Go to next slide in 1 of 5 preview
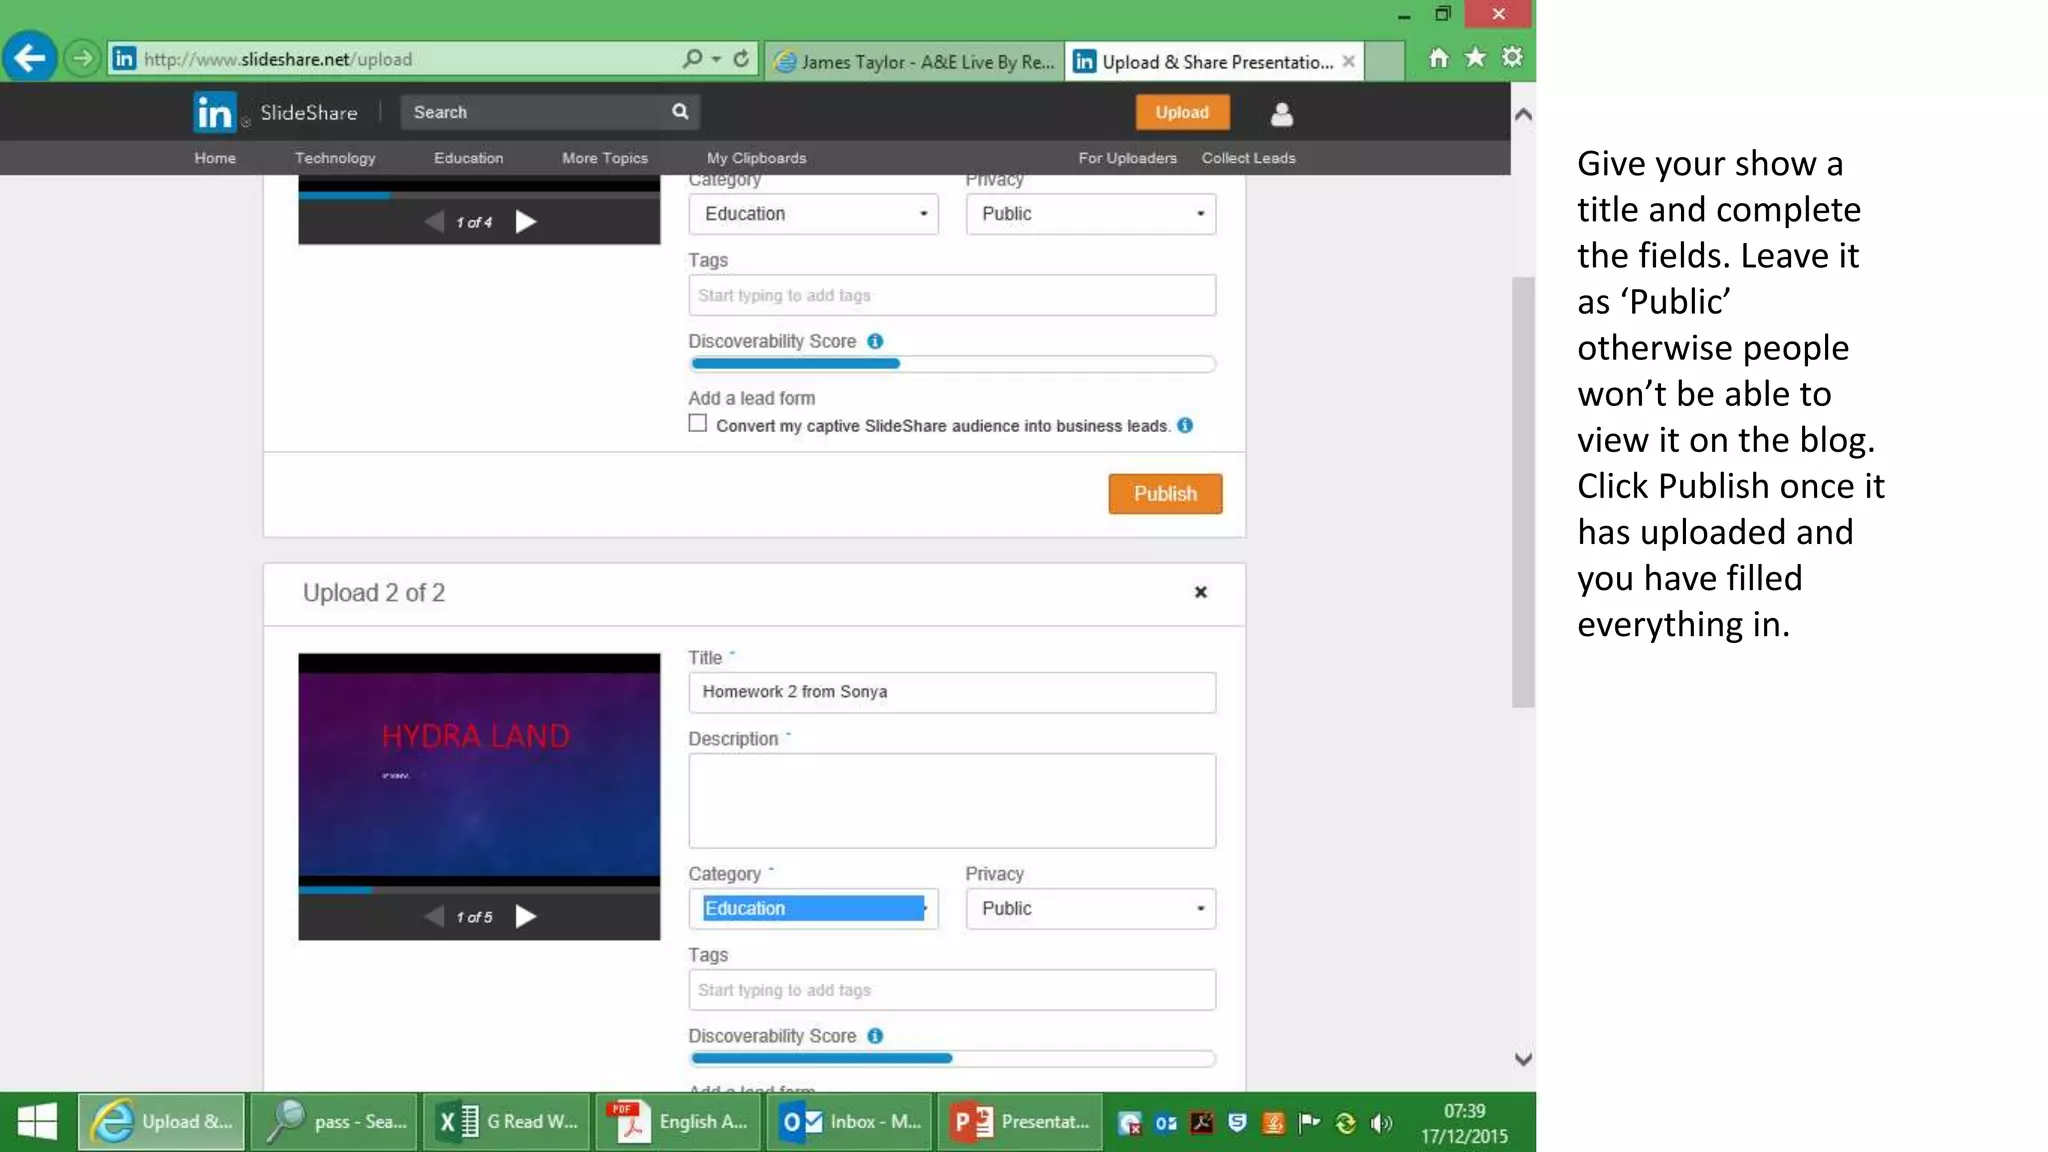The image size is (2048, 1152). point(526,916)
